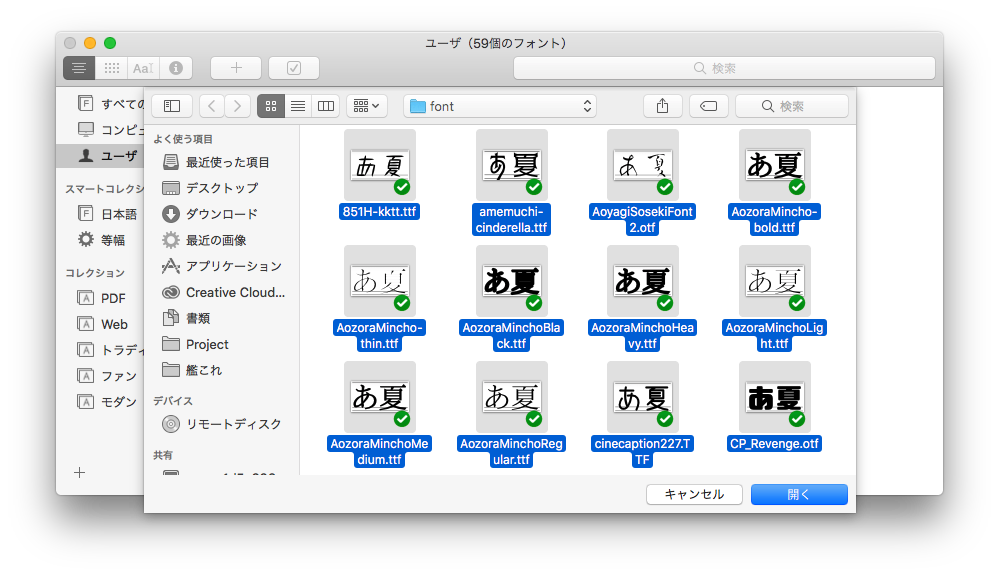Select 851H-kktt.ttf font thumbnail

380,165
